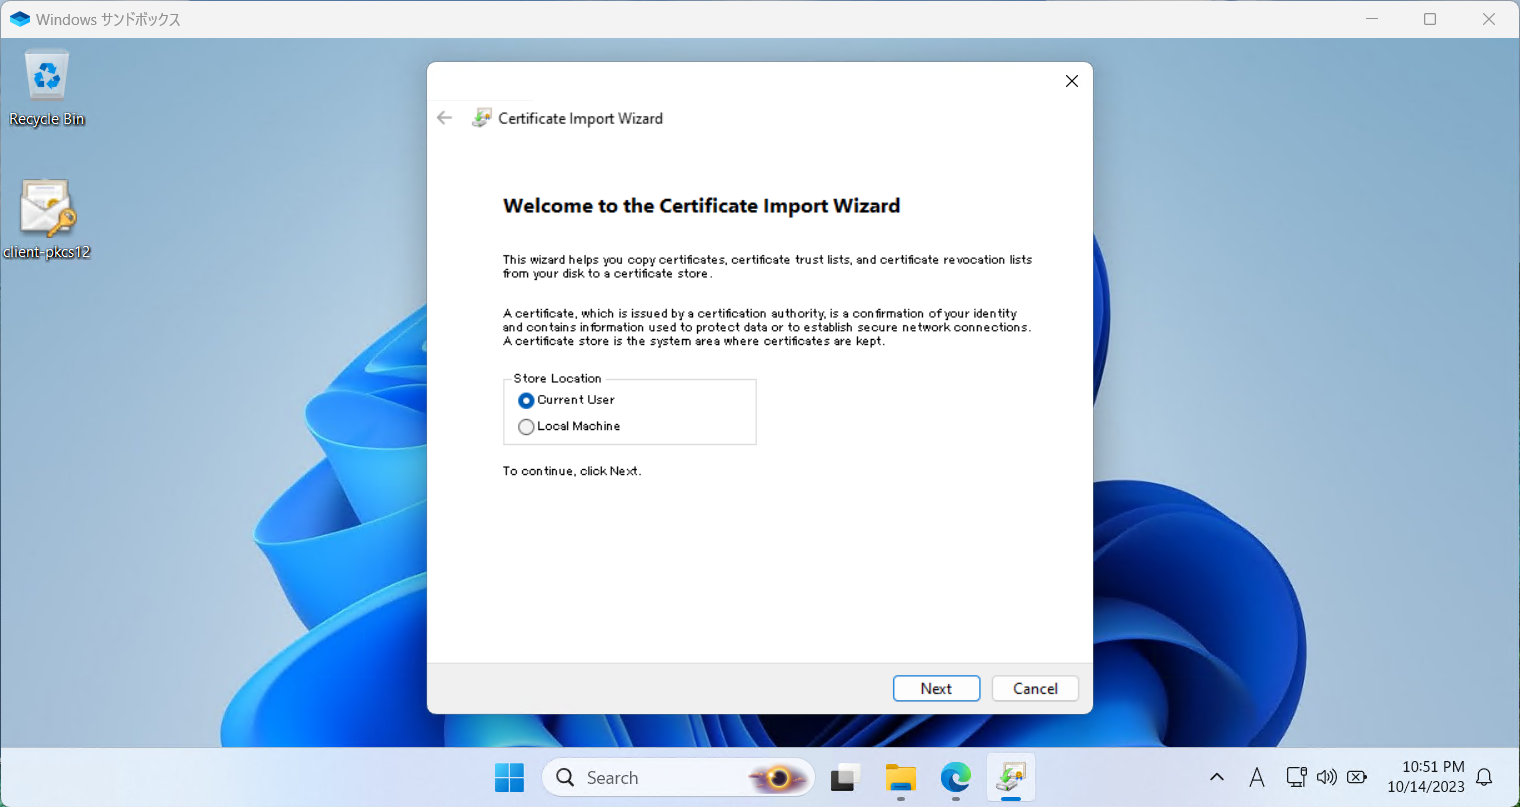Select the Current User radio button

pyautogui.click(x=526, y=400)
